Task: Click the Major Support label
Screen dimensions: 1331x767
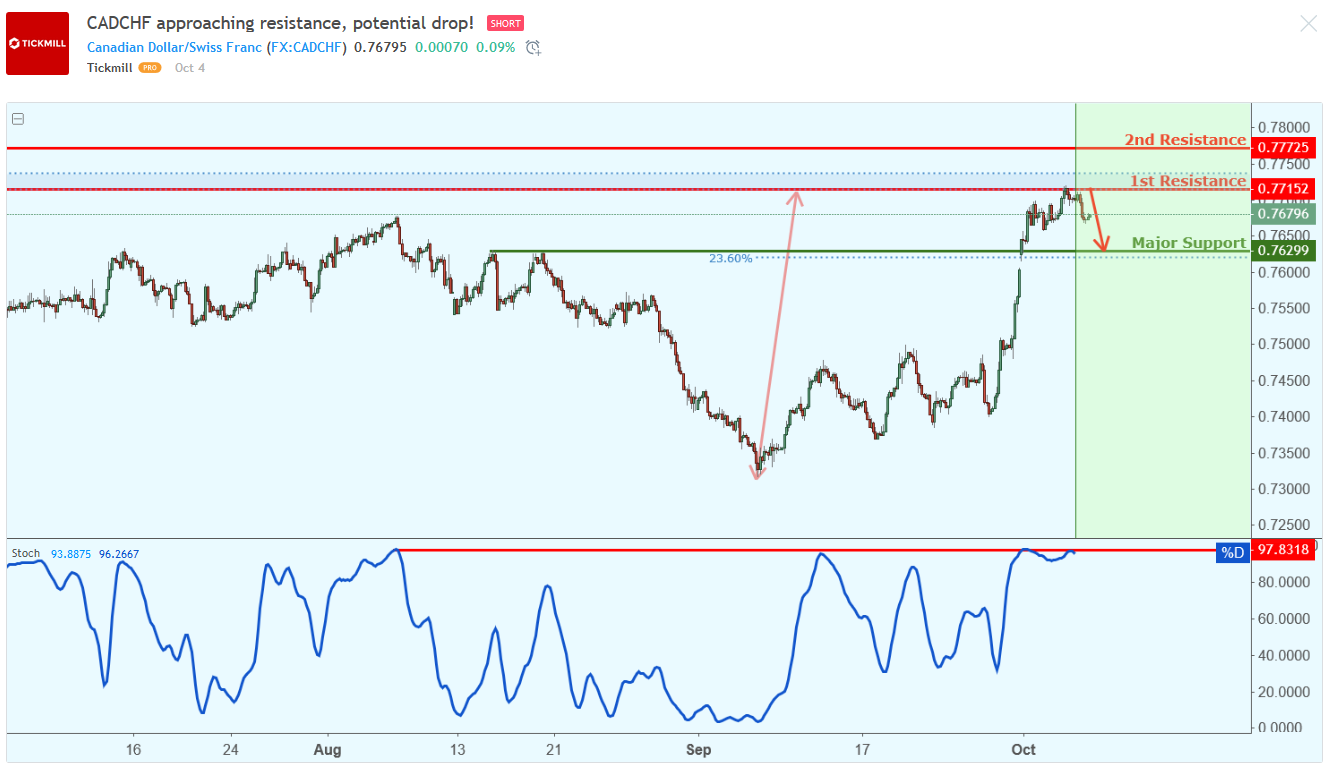Action: [1189, 243]
